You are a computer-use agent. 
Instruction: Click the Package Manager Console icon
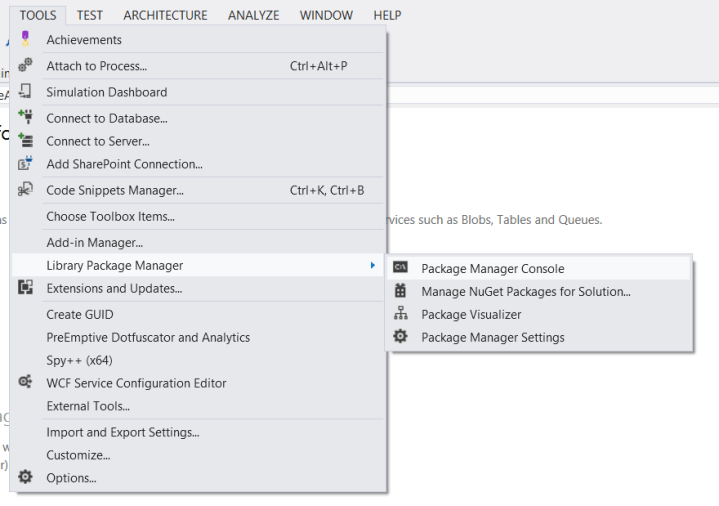(x=400, y=268)
